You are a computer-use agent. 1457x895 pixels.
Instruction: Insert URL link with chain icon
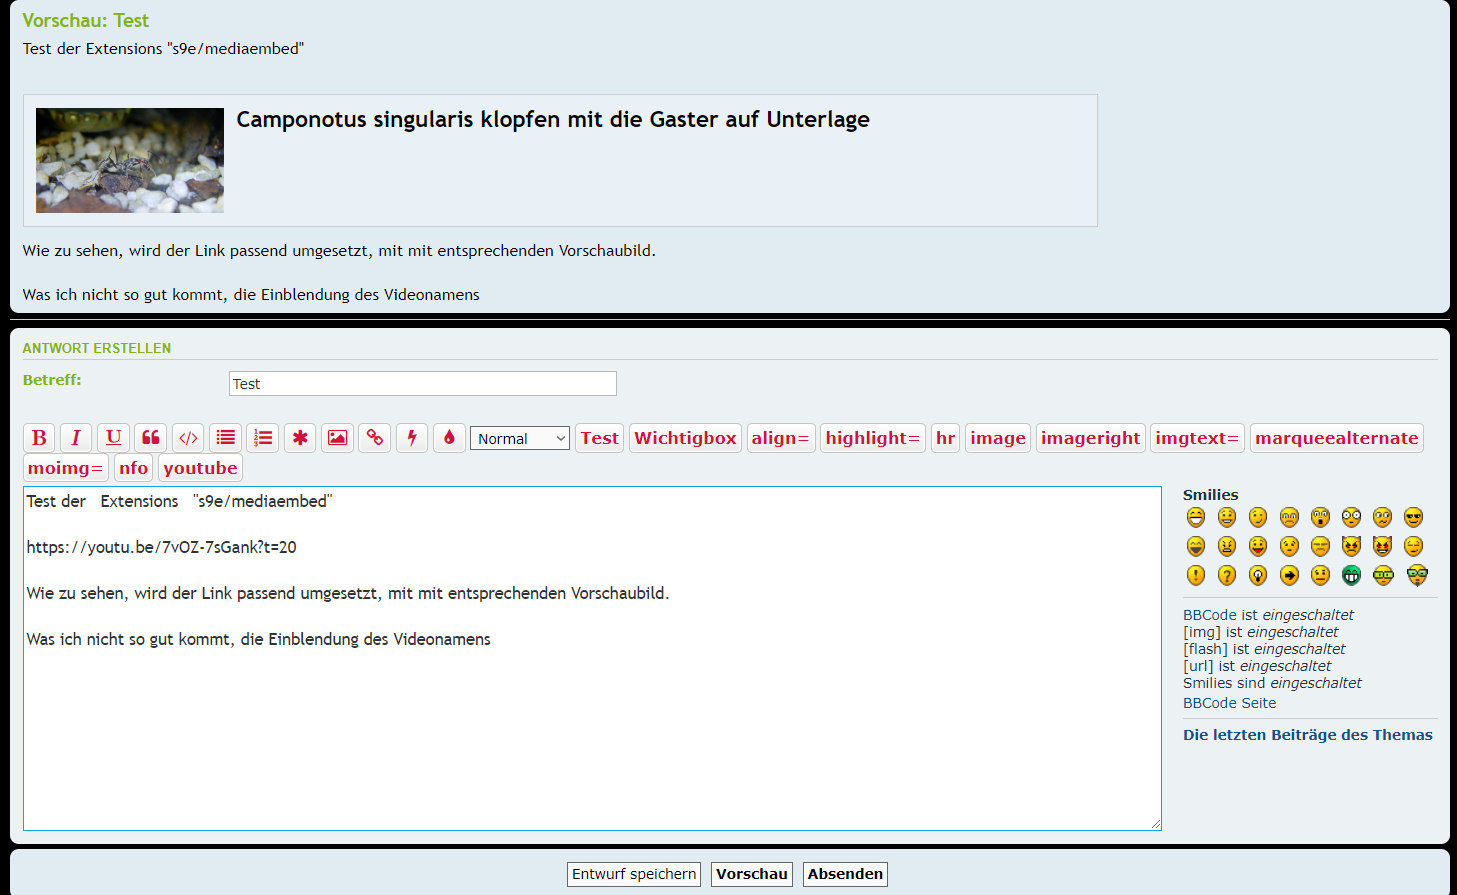tap(375, 438)
